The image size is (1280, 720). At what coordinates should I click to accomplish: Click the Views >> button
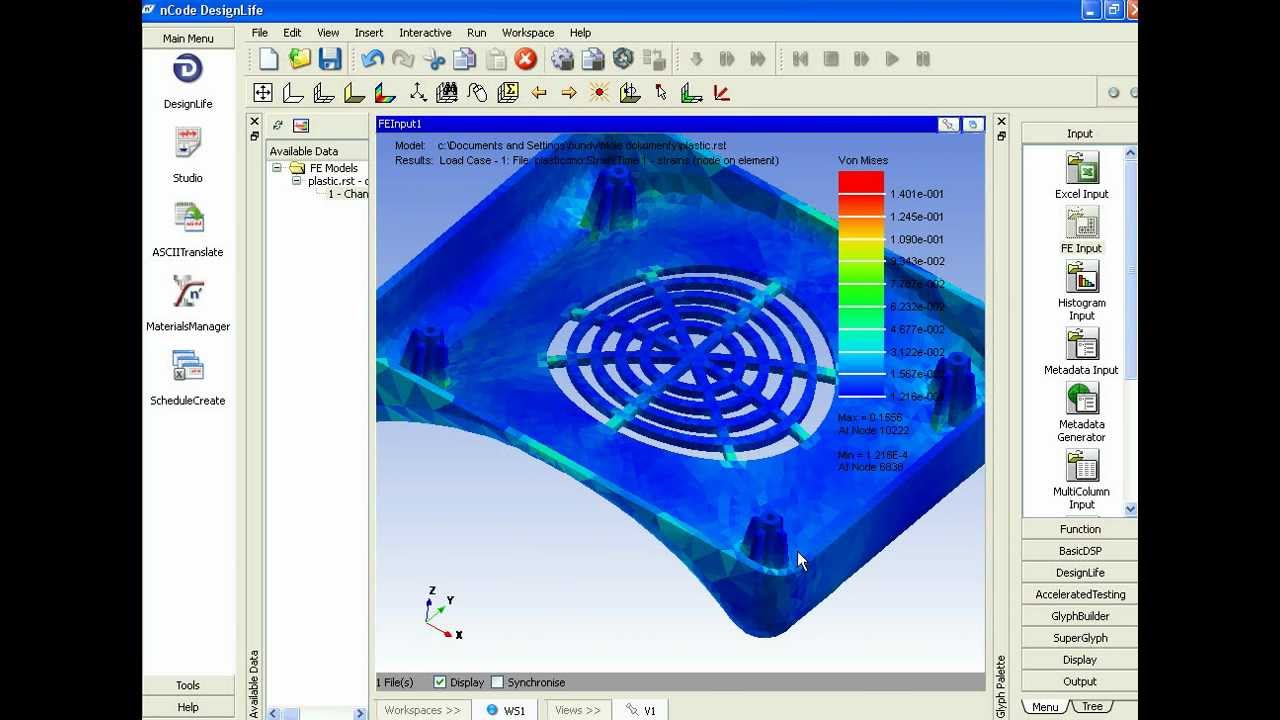coord(578,710)
